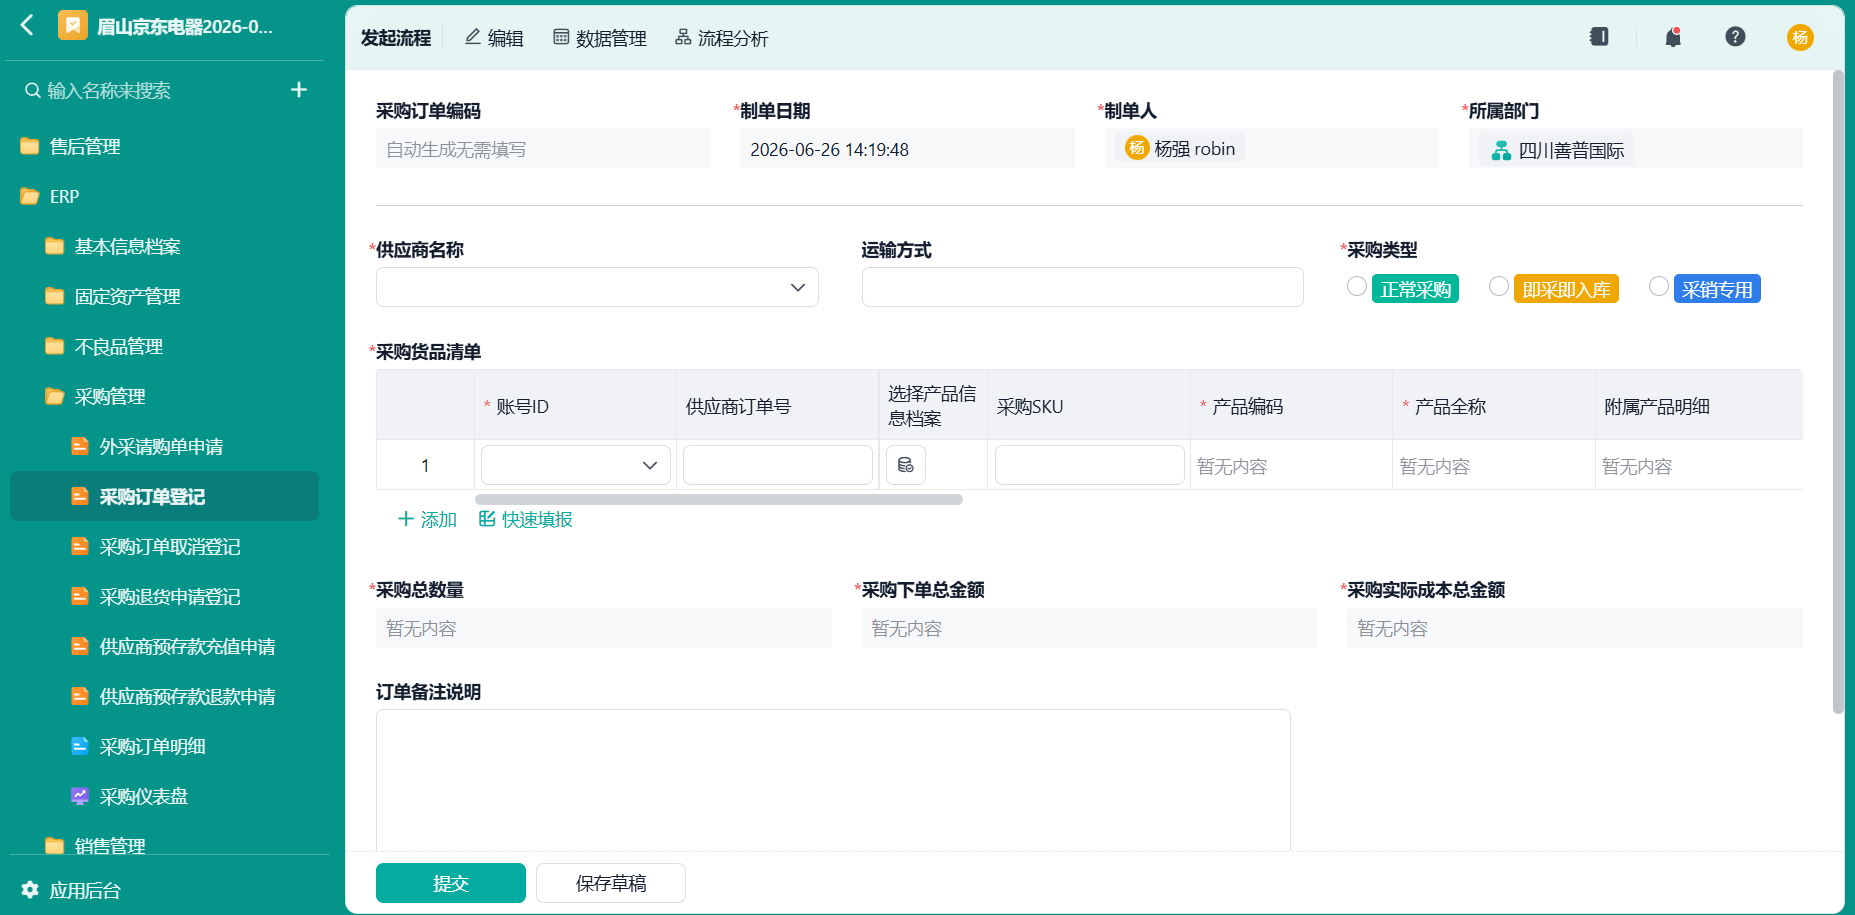Click the orange app logo icon

coord(73,25)
